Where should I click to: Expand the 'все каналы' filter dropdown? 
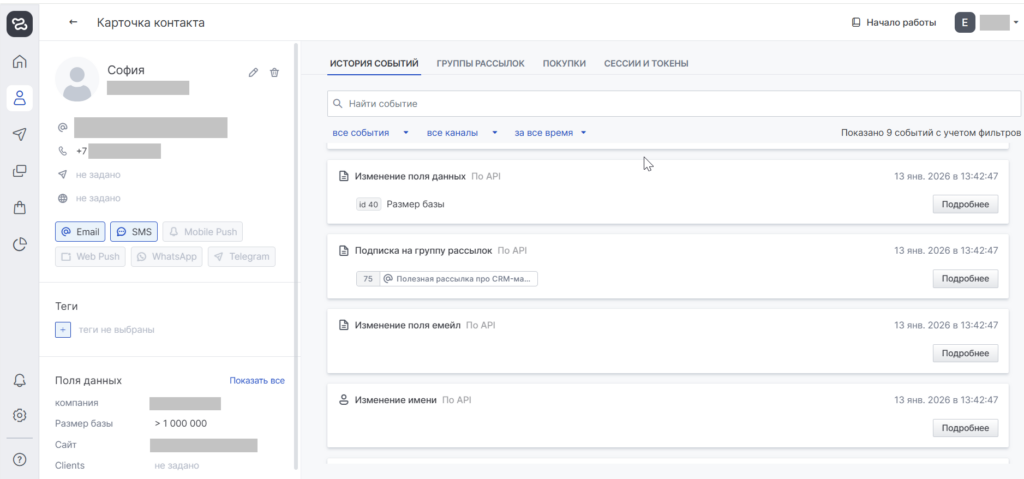coord(462,132)
